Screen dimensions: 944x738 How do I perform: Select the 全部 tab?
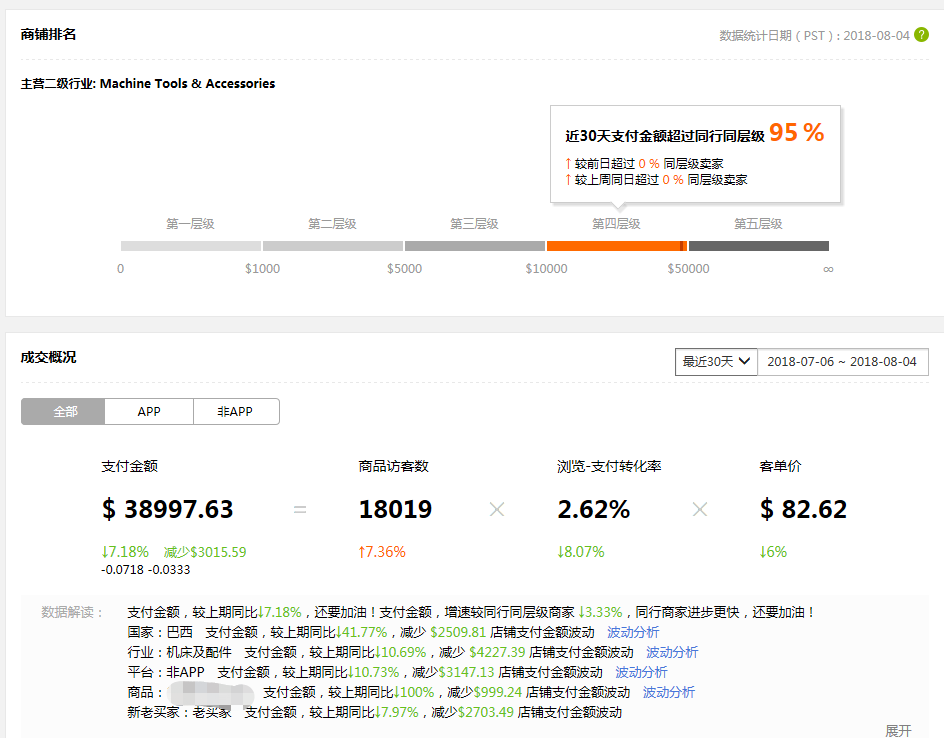63,412
